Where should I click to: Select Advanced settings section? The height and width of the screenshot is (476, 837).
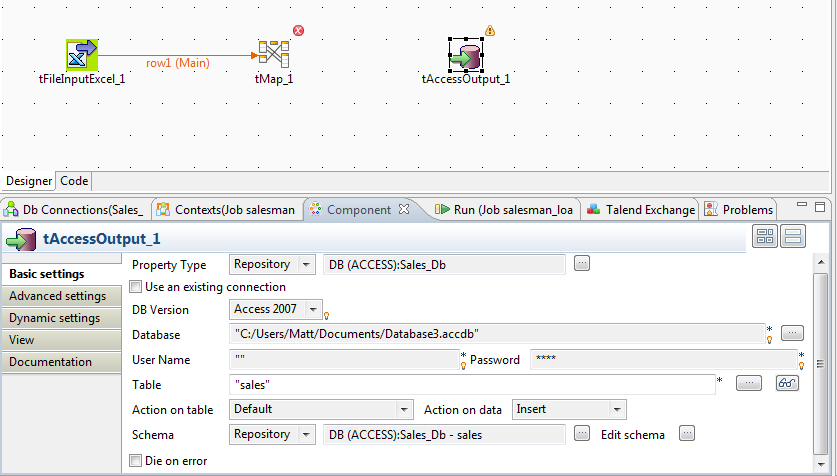61,296
